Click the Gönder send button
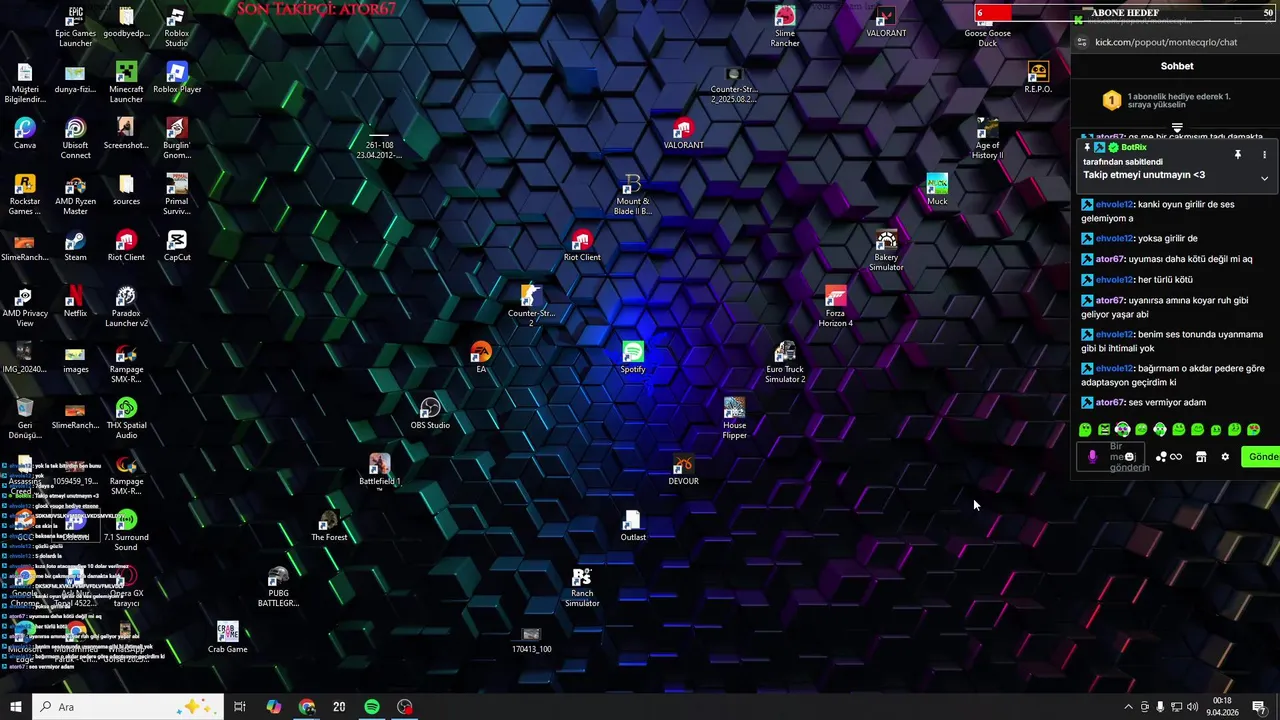The height and width of the screenshot is (720, 1280). (1261, 456)
